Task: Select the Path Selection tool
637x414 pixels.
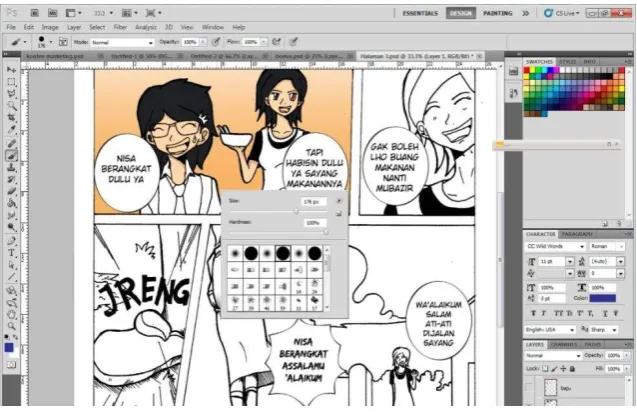Action: (11, 265)
